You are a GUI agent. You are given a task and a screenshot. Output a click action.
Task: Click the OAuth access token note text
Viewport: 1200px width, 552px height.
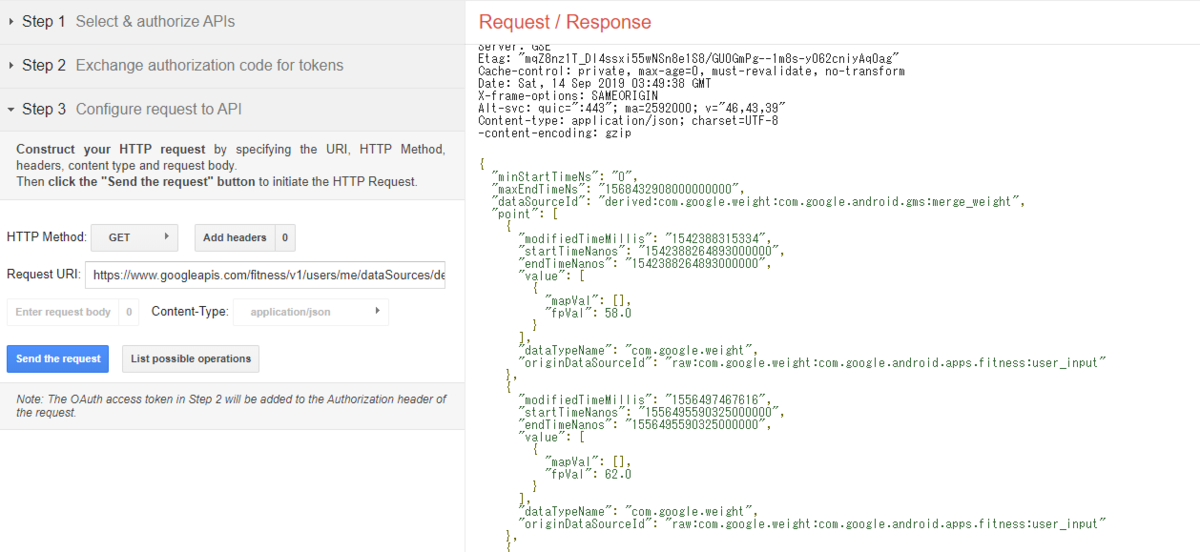231,405
